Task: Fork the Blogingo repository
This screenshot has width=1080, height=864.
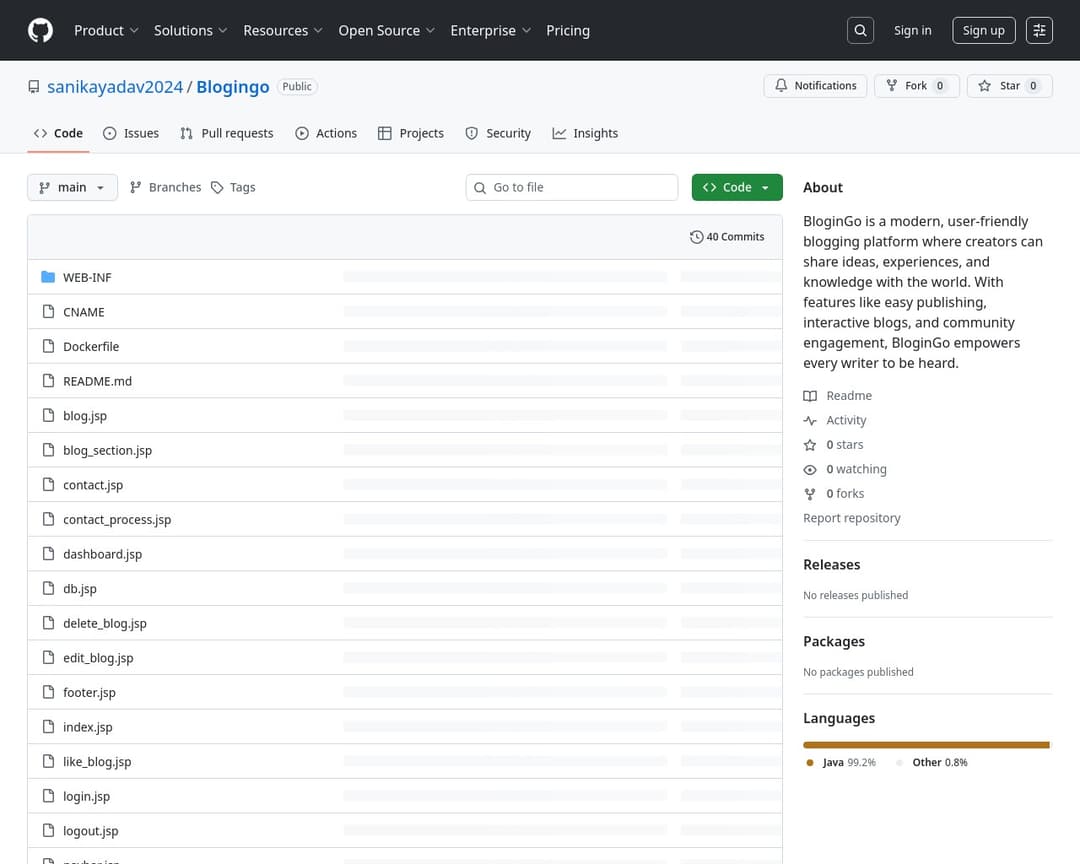Action: click(x=916, y=86)
